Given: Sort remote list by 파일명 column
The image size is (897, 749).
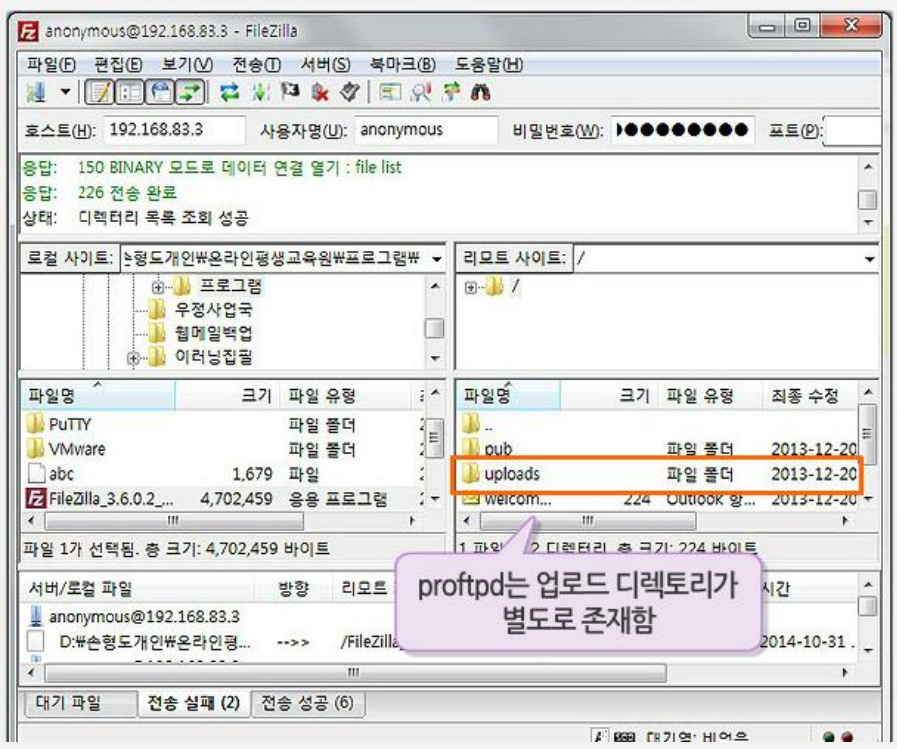Looking at the screenshot, I should (x=509, y=395).
